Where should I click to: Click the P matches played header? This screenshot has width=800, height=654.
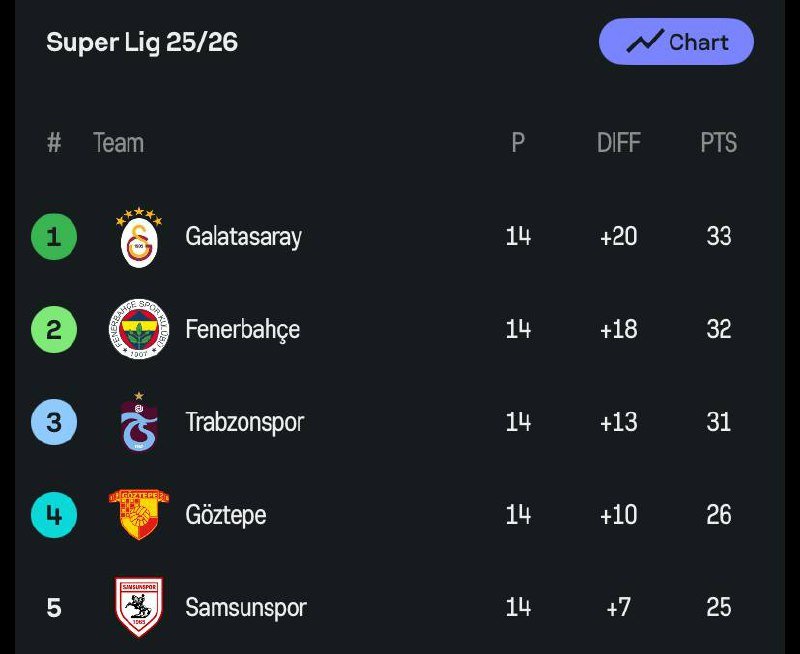[x=518, y=143]
